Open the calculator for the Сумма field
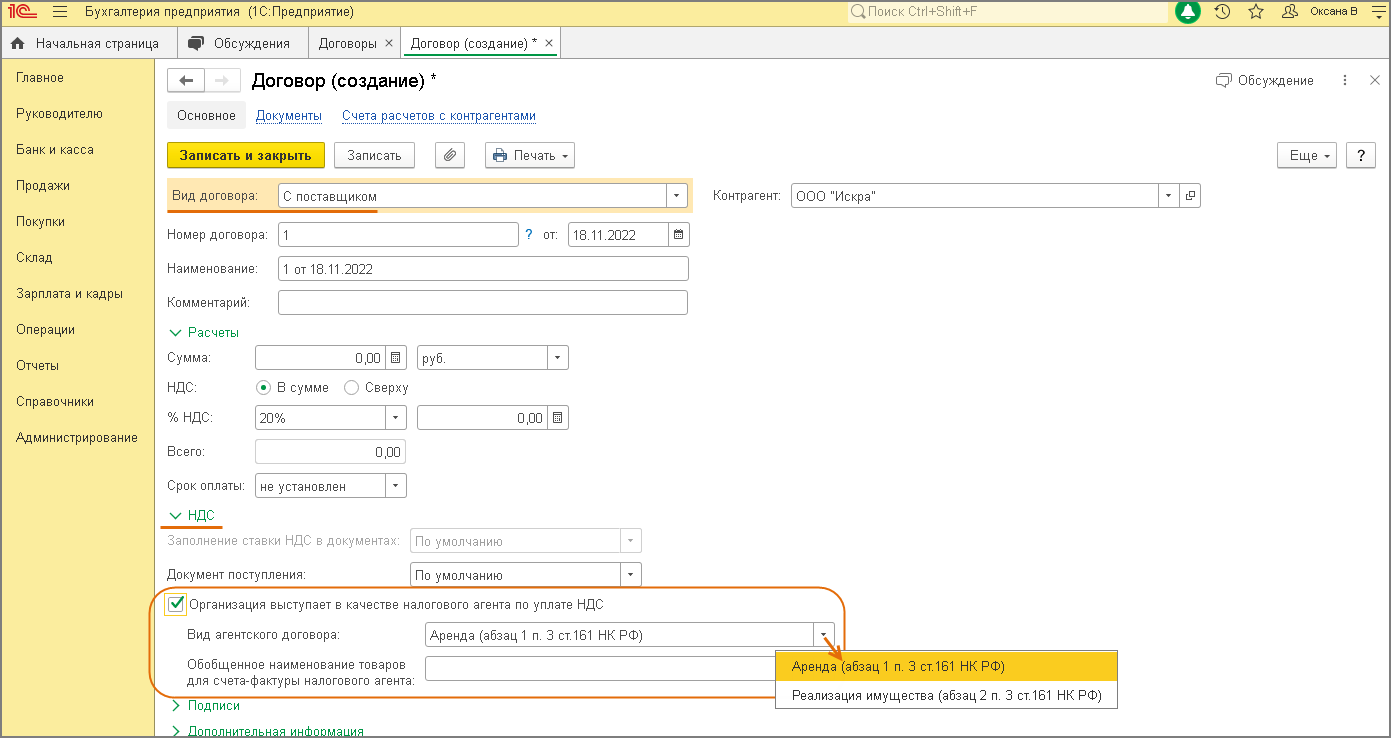 click(395, 358)
